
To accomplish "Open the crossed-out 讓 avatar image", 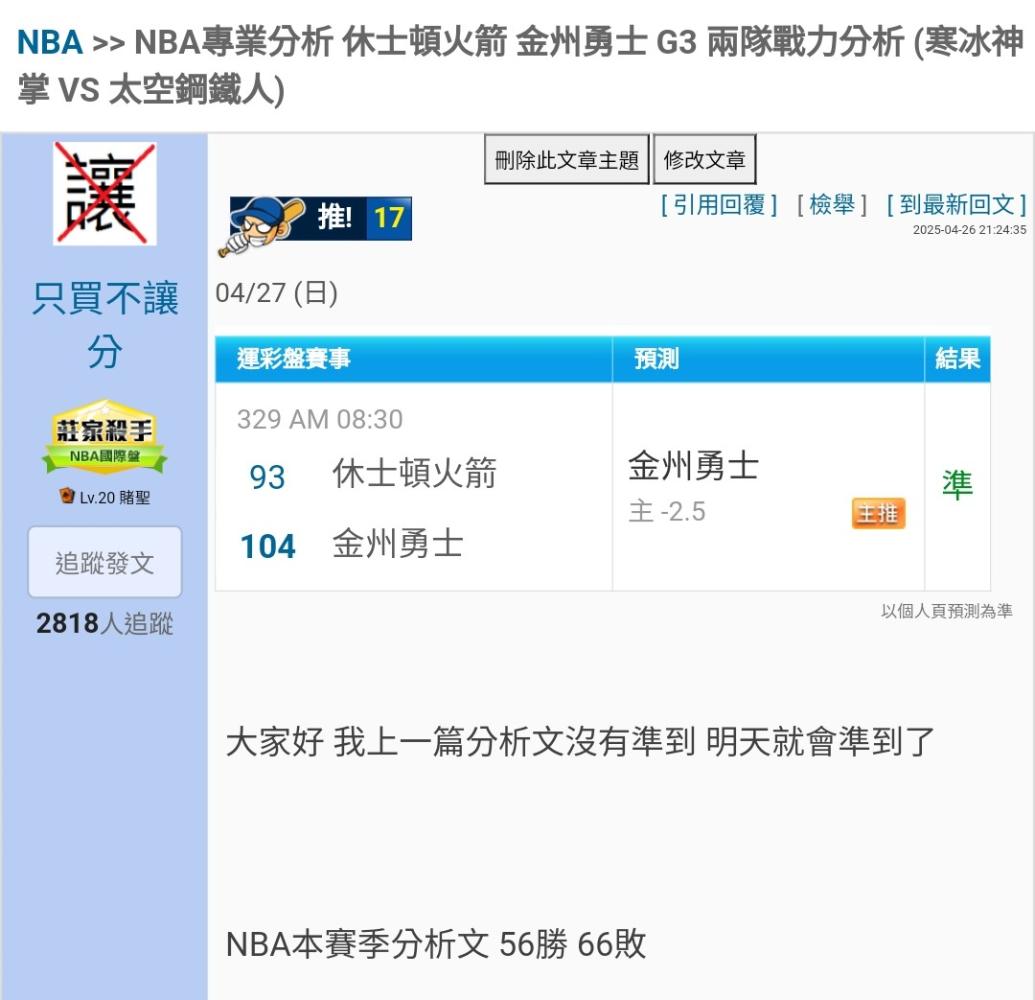I will pyautogui.click(x=105, y=194).
